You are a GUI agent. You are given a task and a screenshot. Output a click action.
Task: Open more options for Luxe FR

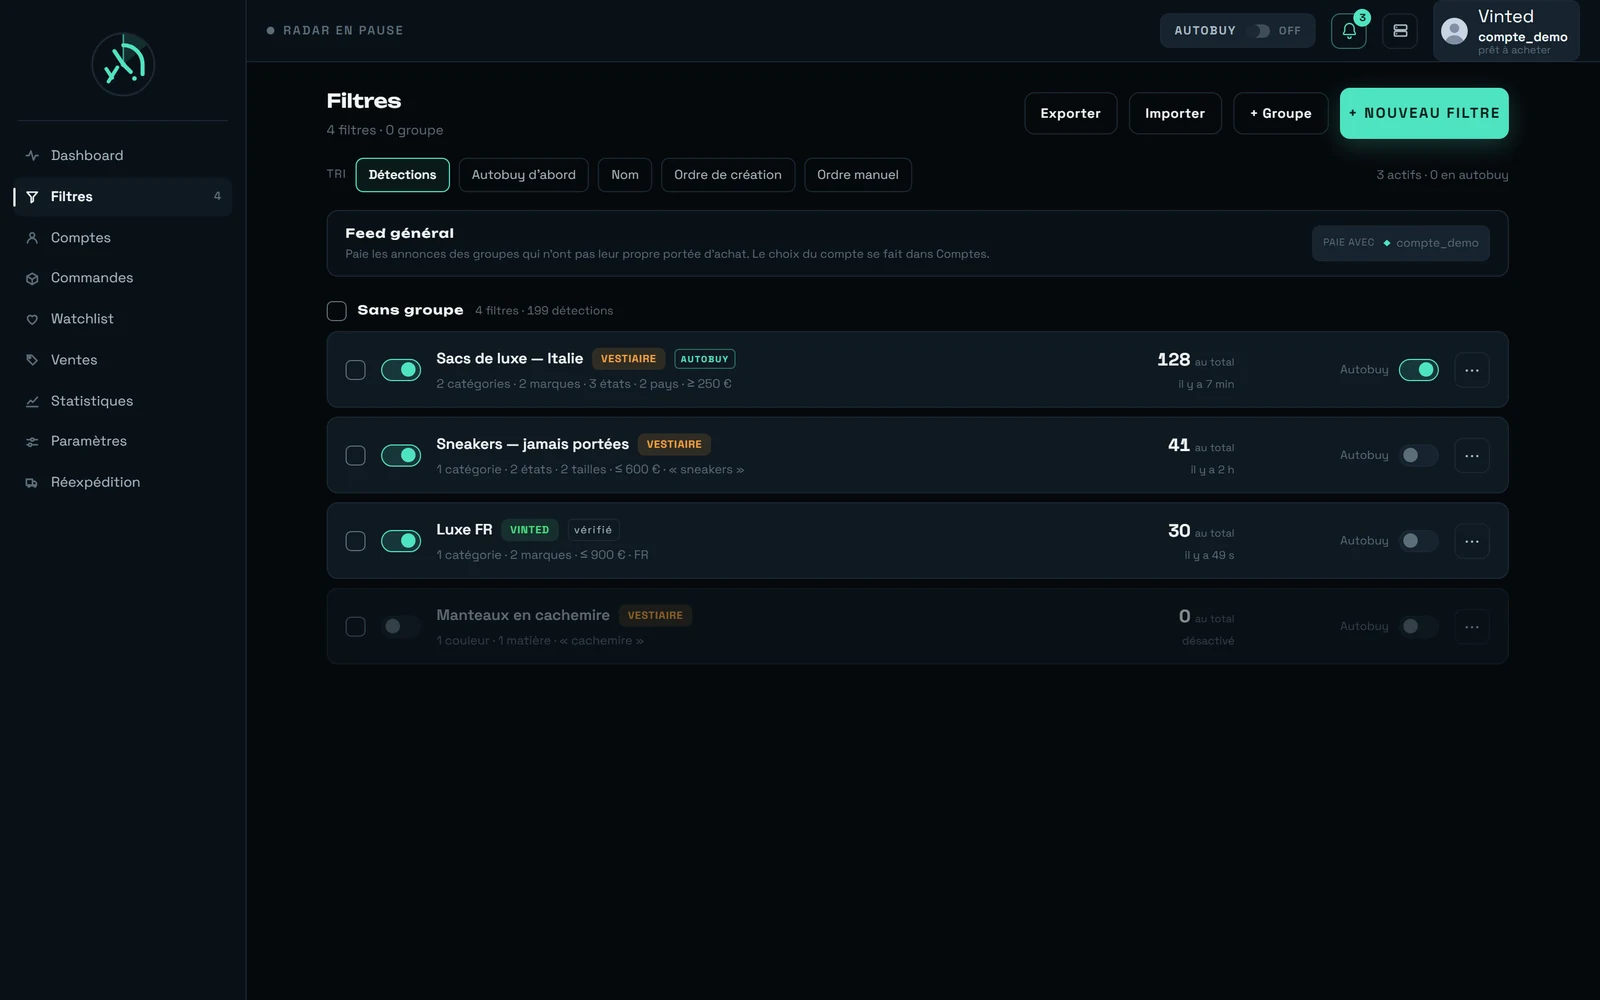click(1472, 541)
